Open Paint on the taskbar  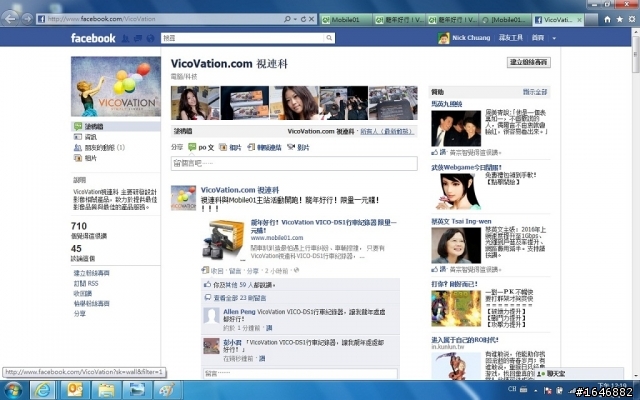(x=167, y=390)
